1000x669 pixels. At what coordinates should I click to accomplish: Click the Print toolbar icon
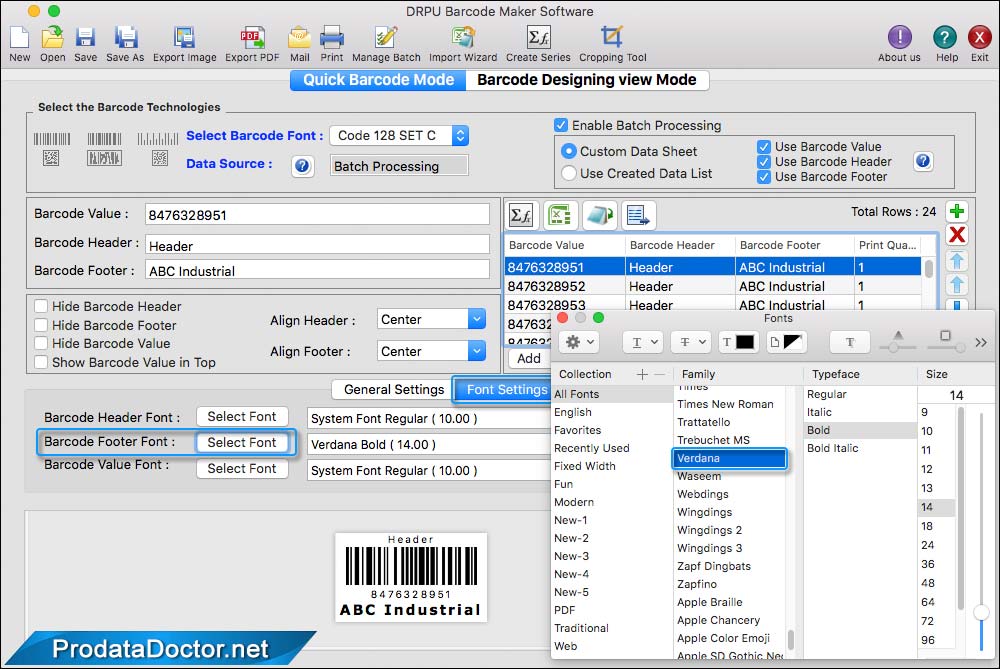coord(332,38)
